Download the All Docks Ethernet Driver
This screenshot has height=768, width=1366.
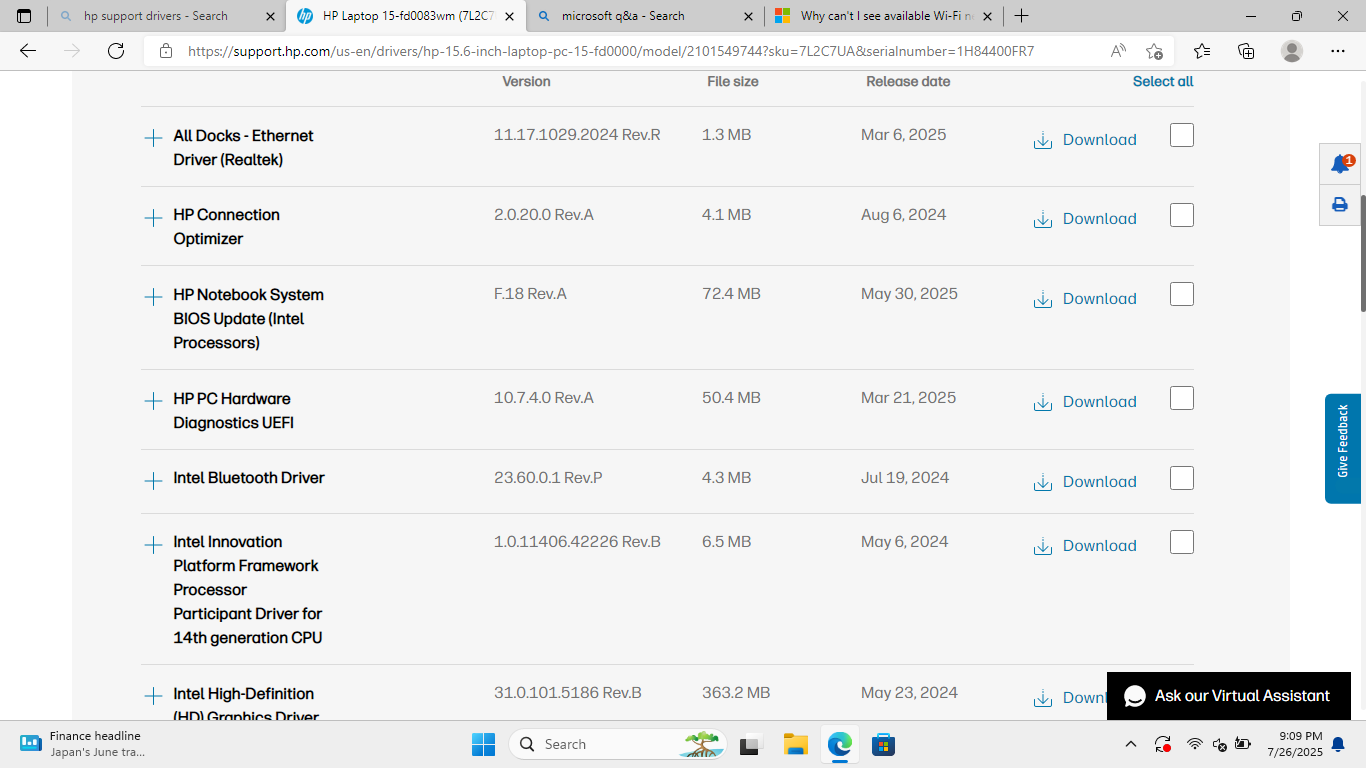point(1084,139)
